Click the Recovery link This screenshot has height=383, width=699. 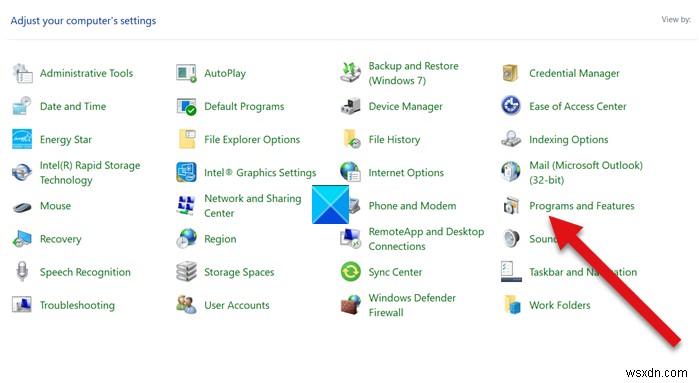61,239
